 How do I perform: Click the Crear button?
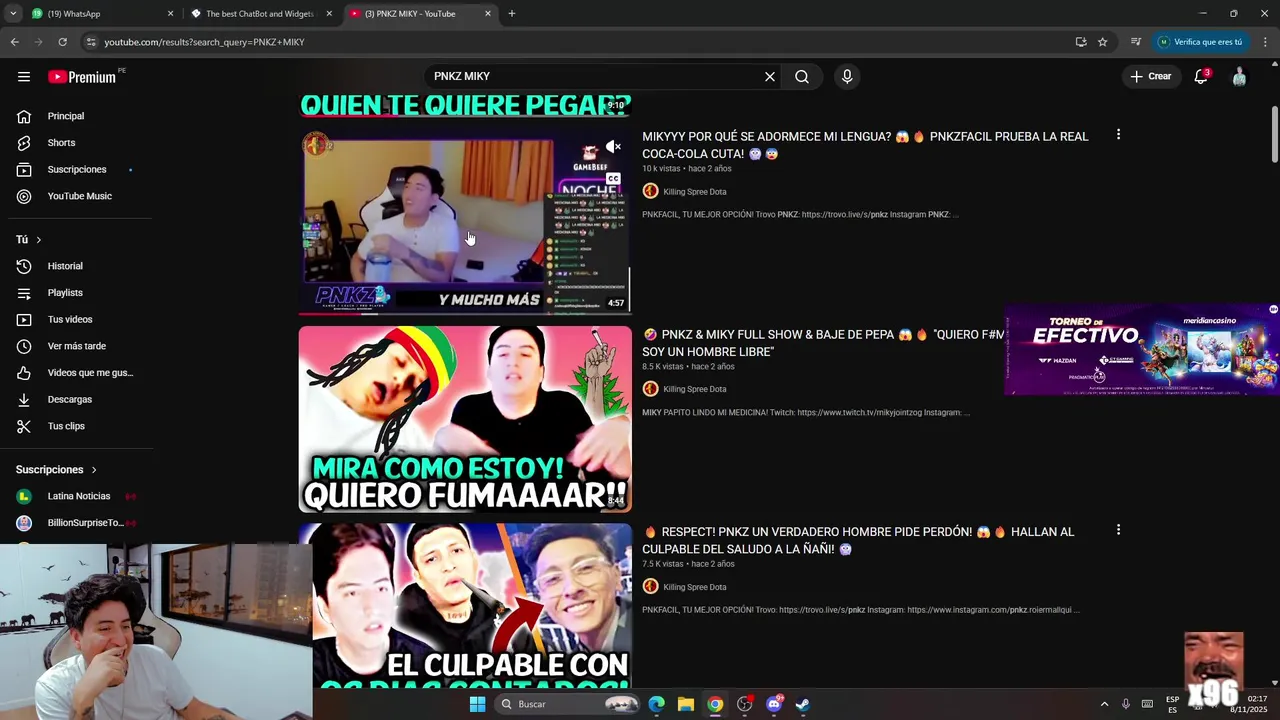1150,76
